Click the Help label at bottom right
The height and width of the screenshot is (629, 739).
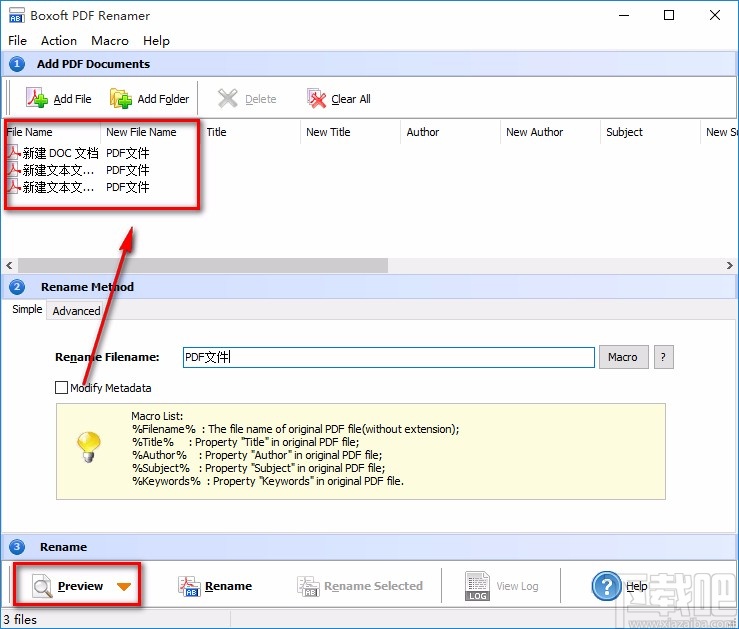pyautogui.click(x=636, y=586)
